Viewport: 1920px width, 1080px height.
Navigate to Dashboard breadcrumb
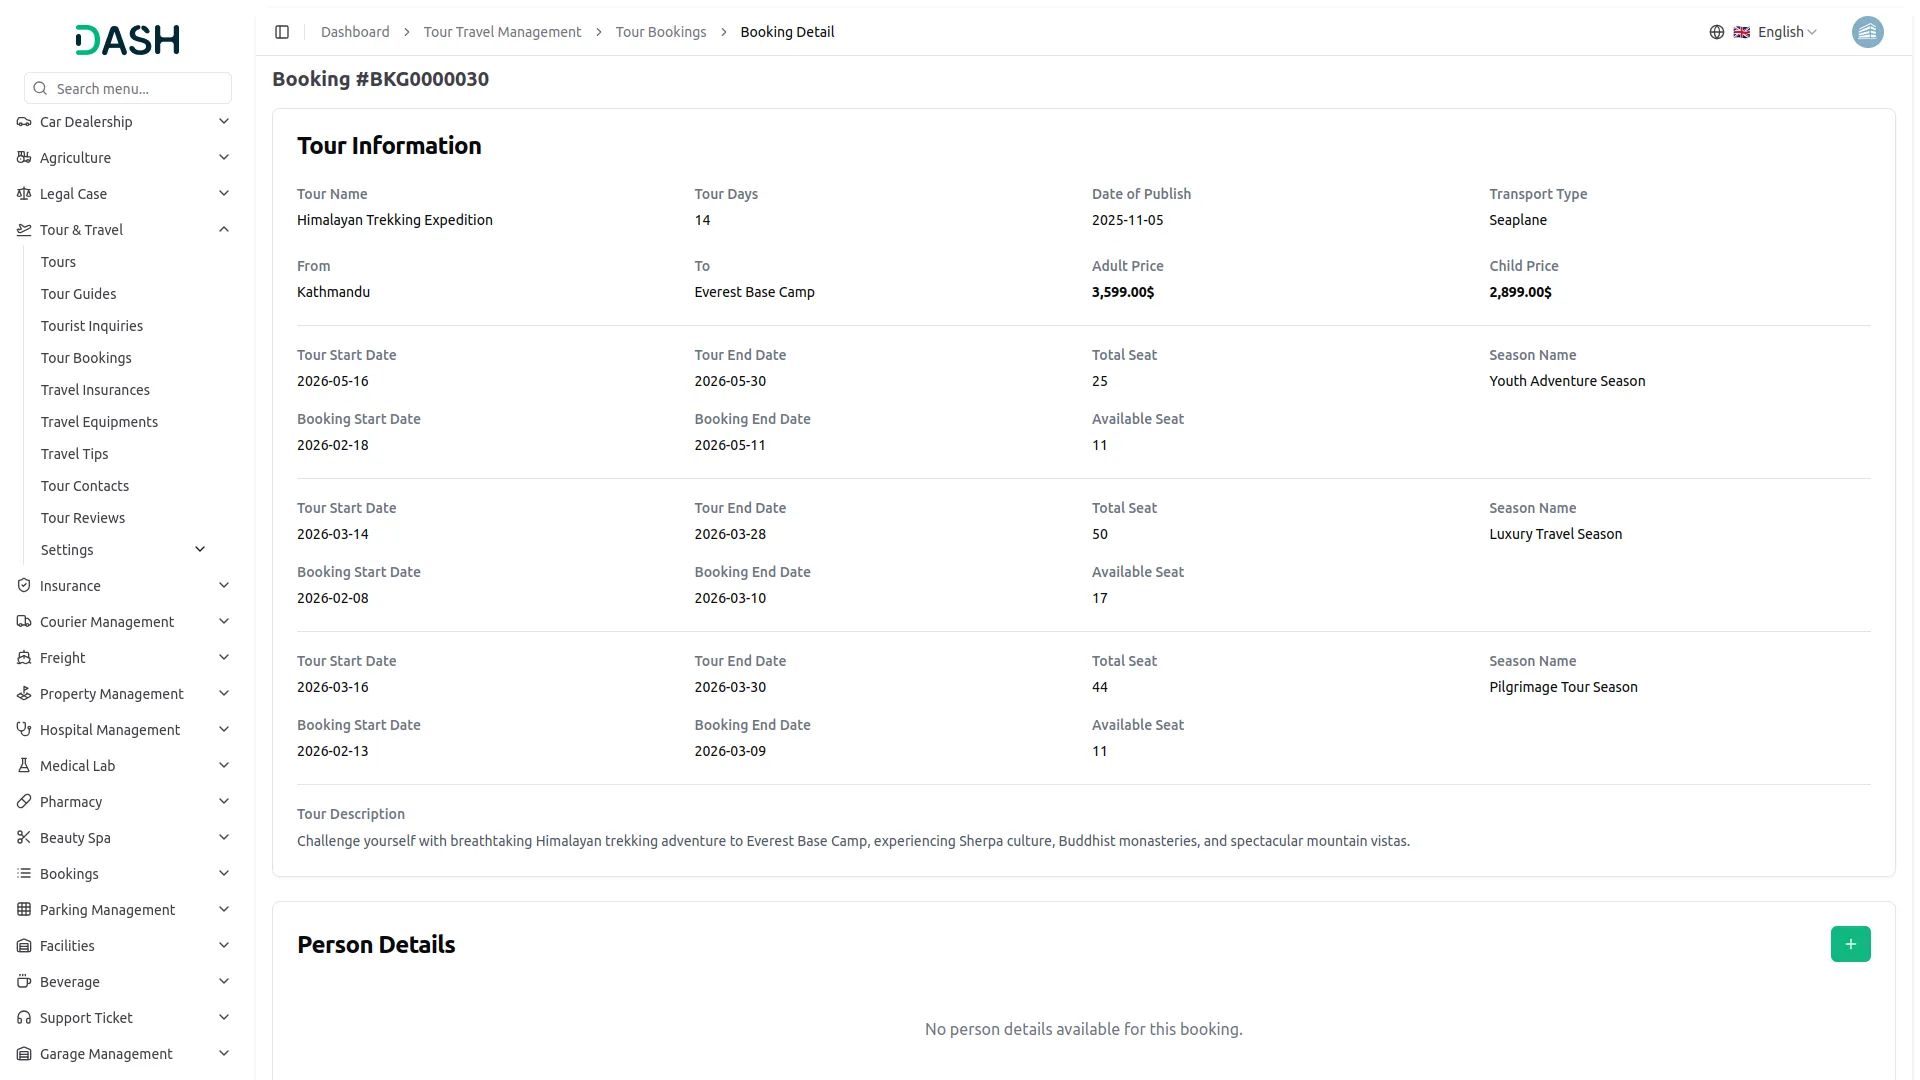click(x=355, y=32)
